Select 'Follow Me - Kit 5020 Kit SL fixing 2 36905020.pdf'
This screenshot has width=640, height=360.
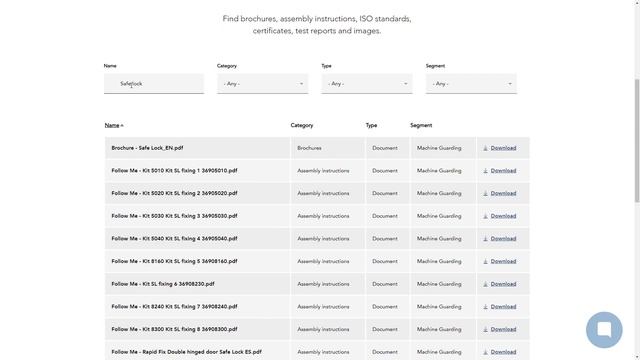(x=174, y=193)
